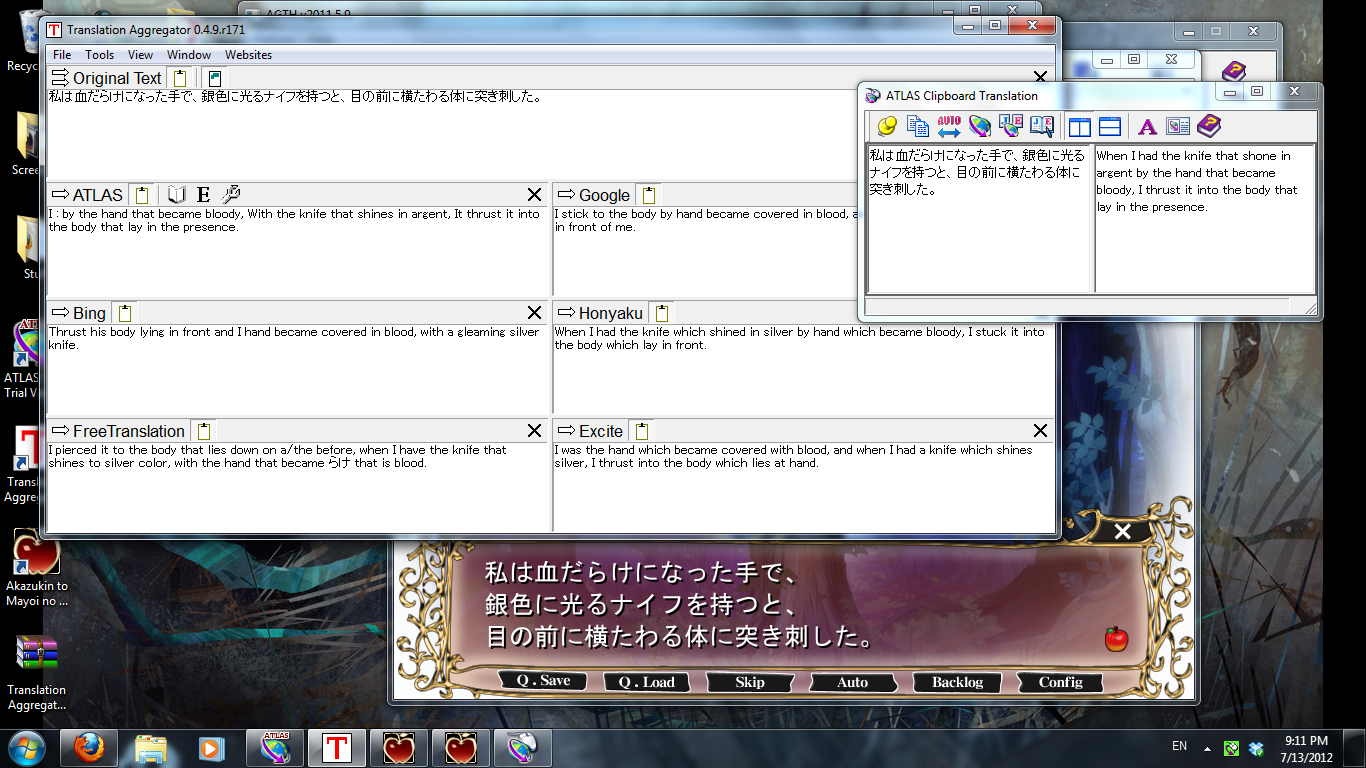Image resolution: width=1366 pixels, height=768 pixels.
Task: Click the J-E globe icon in ATLAS toolbar
Action: click(x=1010, y=126)
